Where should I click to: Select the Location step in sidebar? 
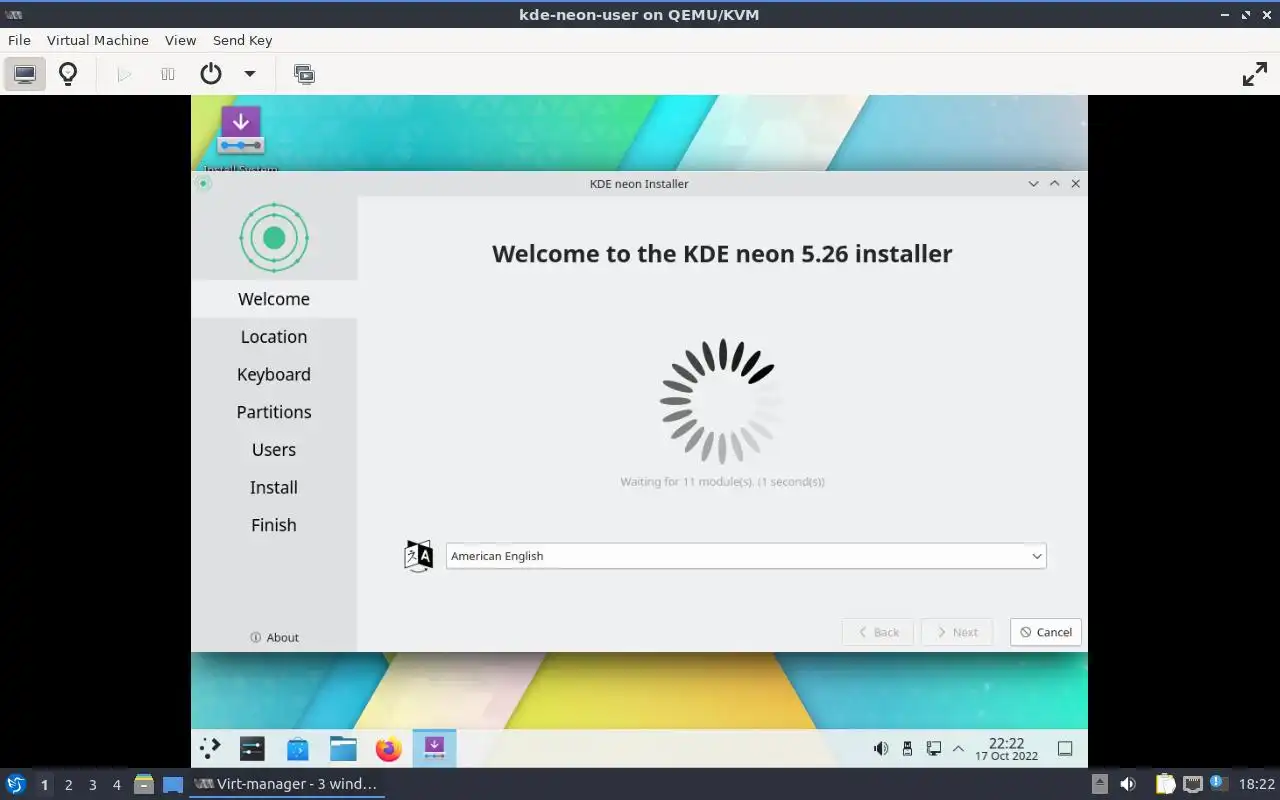tap(274, 337)
